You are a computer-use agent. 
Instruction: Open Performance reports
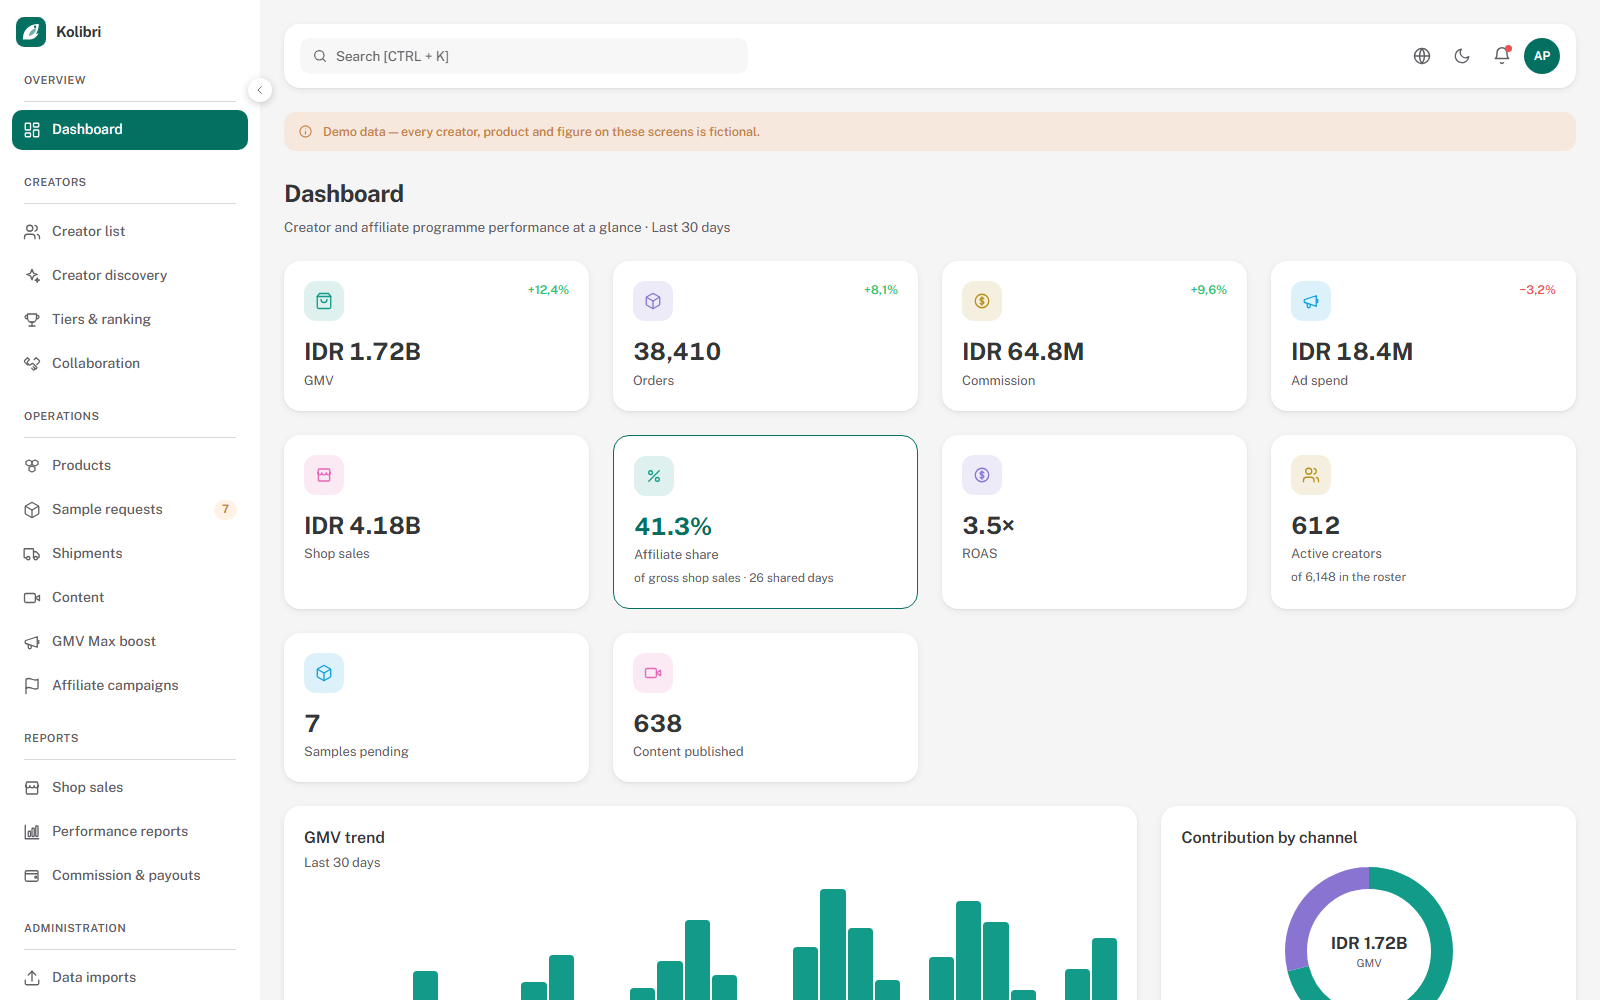pos(130,832)
